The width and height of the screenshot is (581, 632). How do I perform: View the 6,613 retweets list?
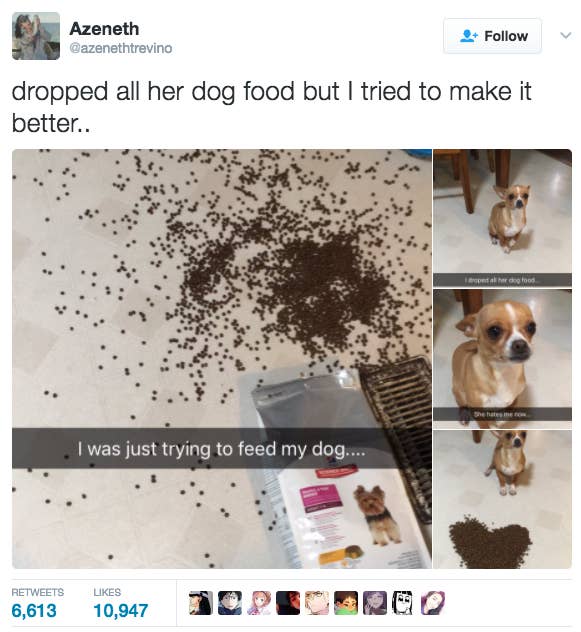pyautogui.click(x=37, y=603)
